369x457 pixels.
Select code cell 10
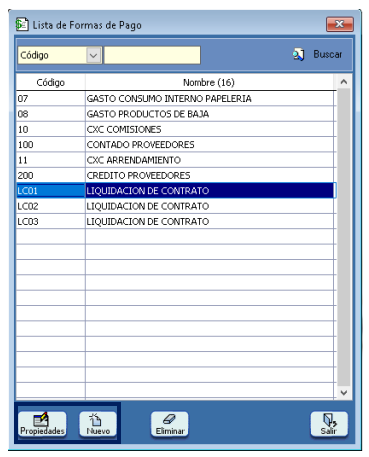51,129
